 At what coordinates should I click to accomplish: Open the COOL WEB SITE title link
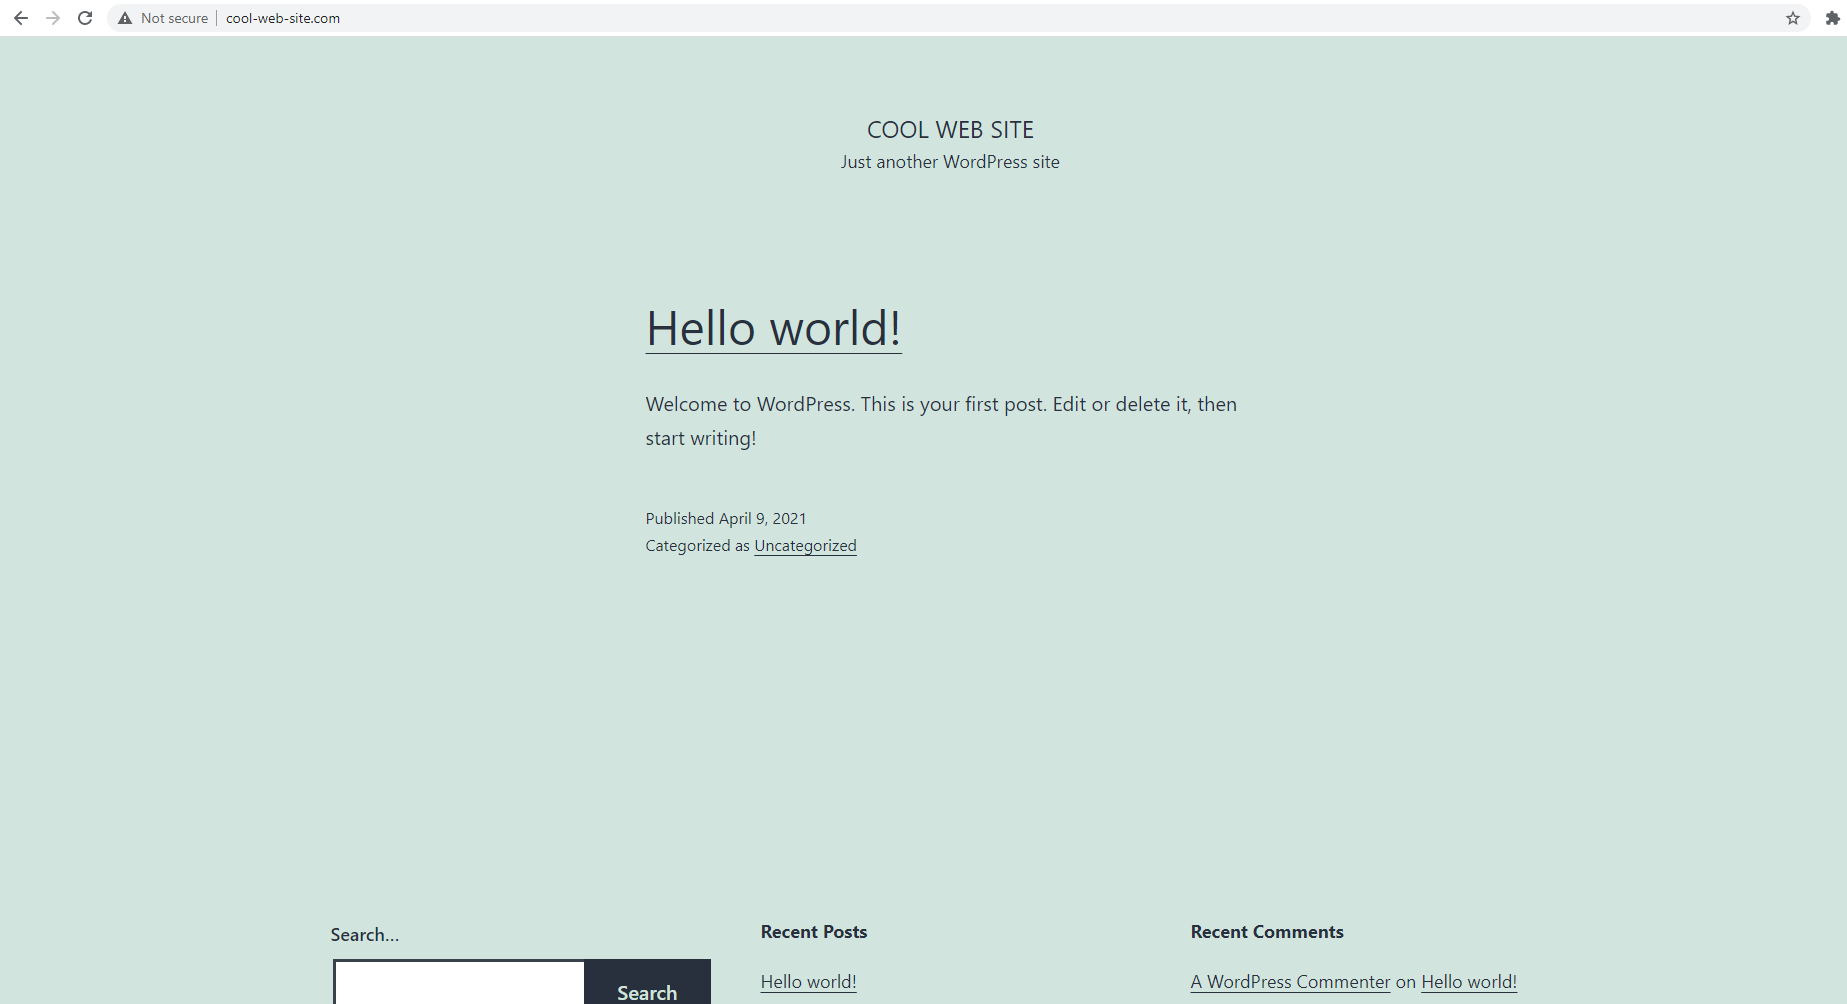950,130
